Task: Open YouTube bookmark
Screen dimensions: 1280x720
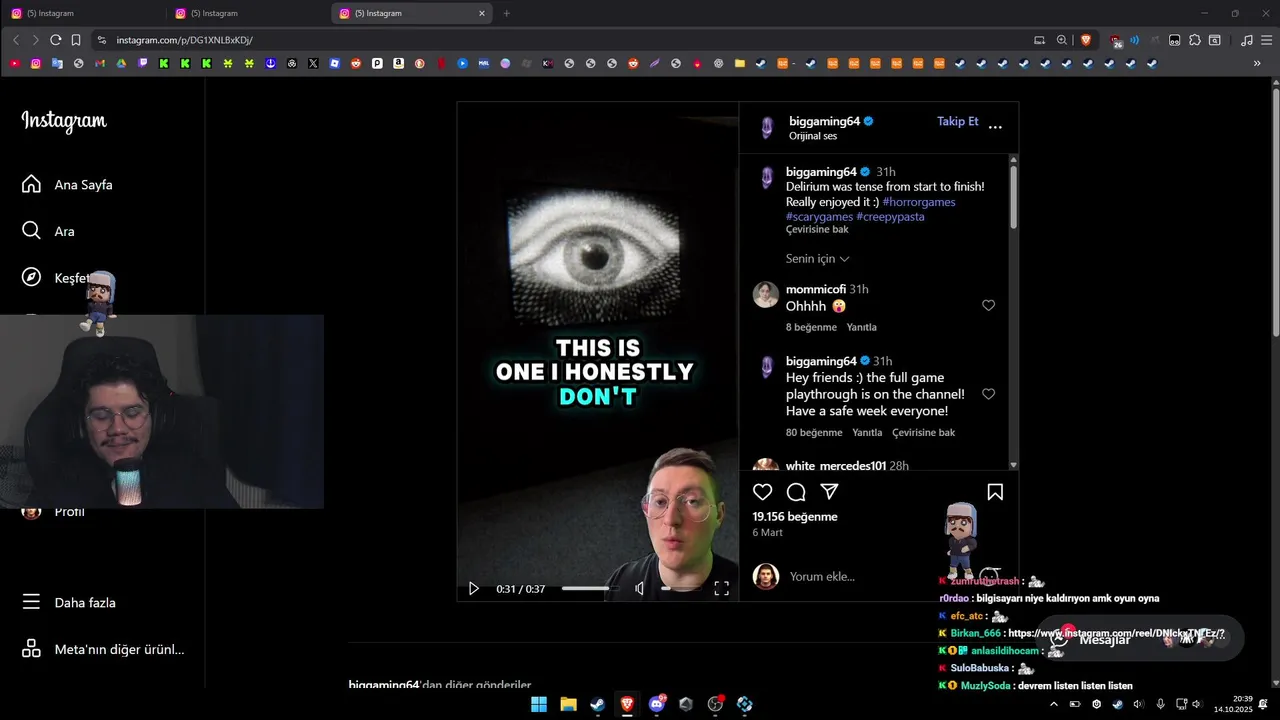Action: point(14,63)
